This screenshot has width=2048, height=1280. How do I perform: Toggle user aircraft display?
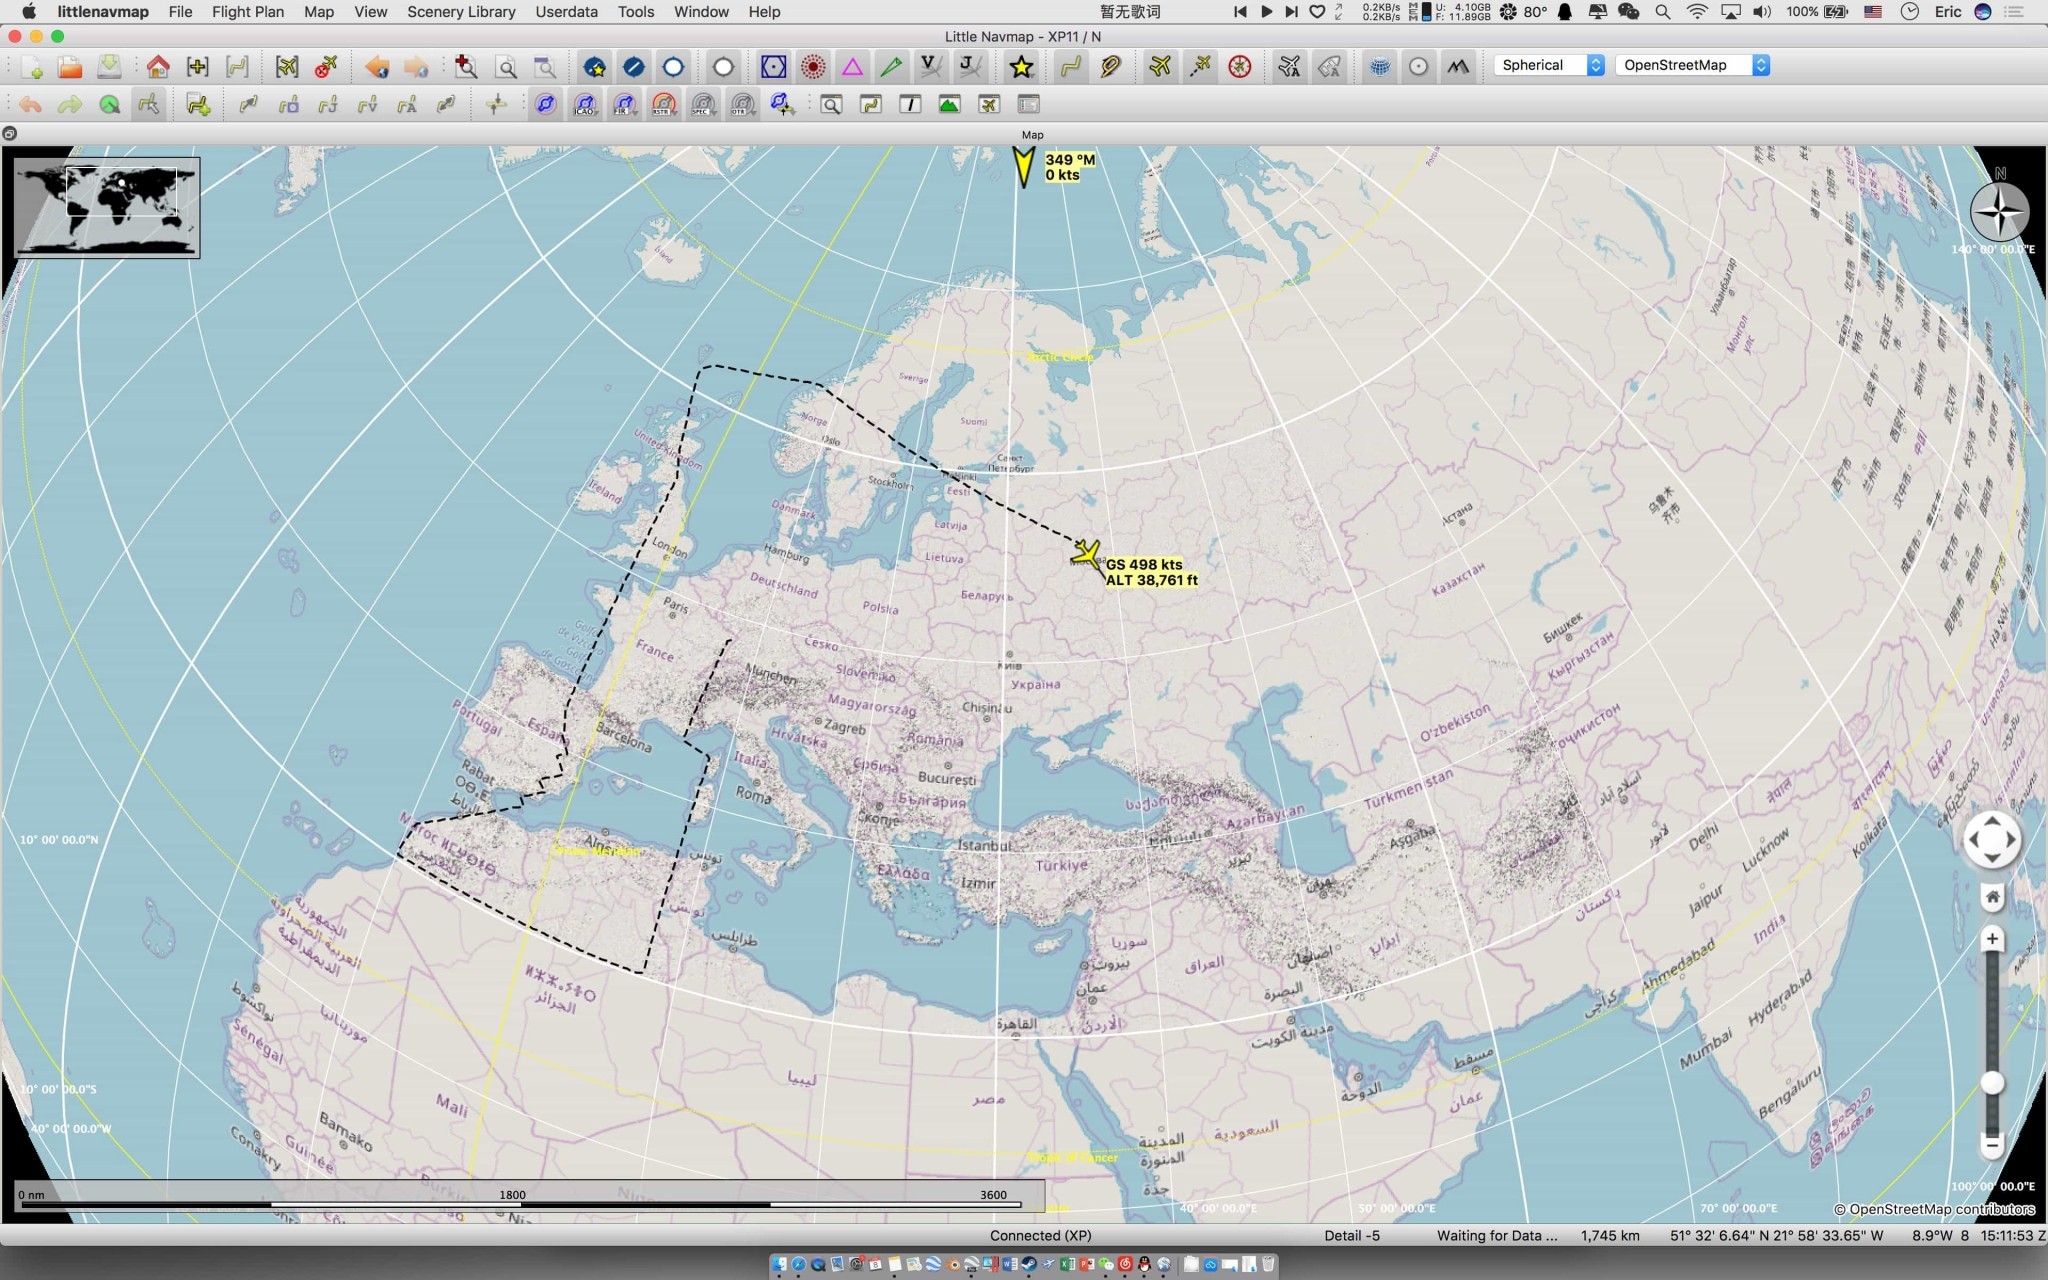tap(1160, 67)
